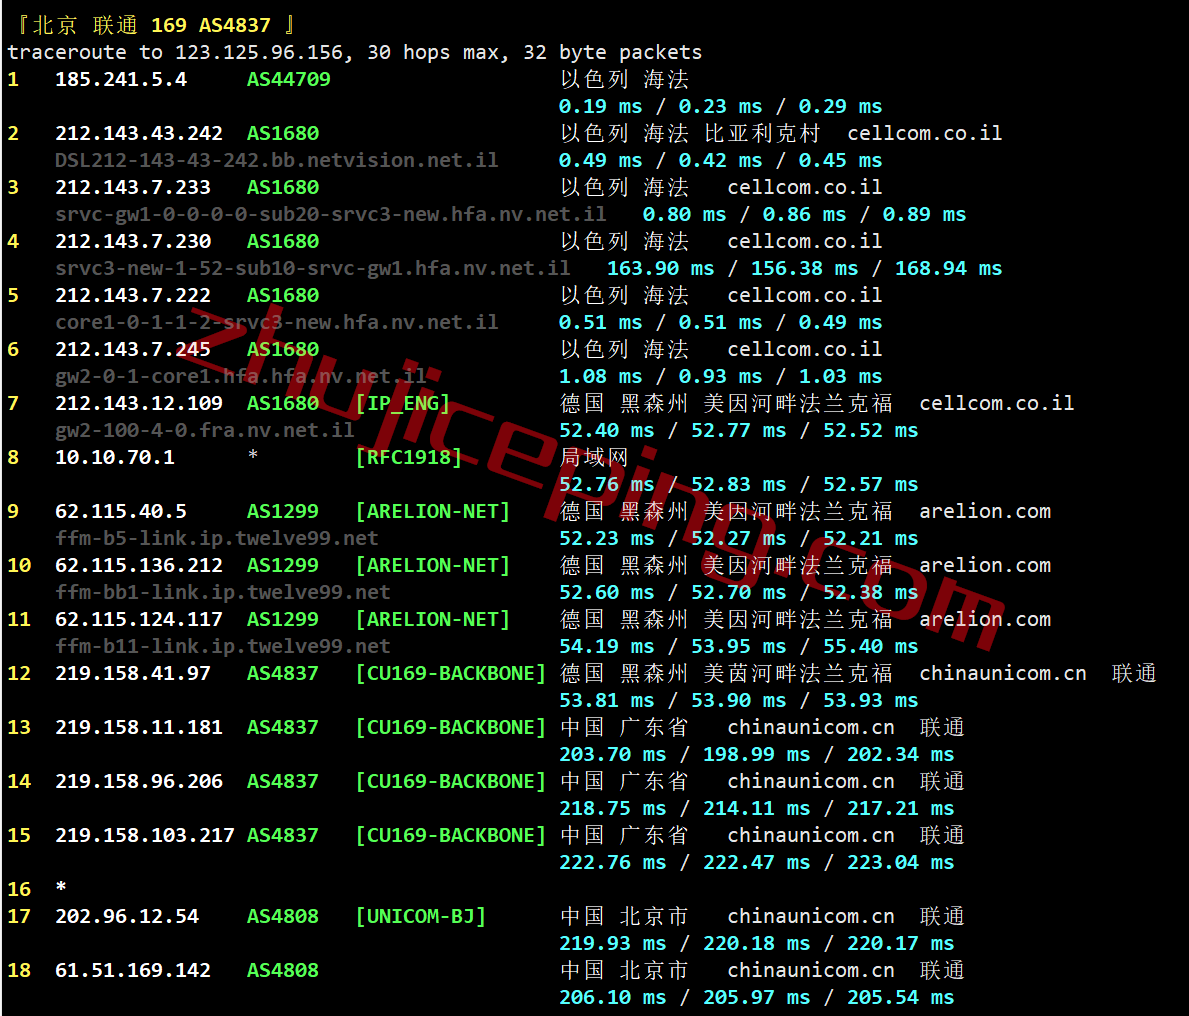The width and height of the screenshot is (1189, 1016).
Task: Click the final hop IP 61.51.169.142
Action: pyautogui.click(x=132, y=970)
